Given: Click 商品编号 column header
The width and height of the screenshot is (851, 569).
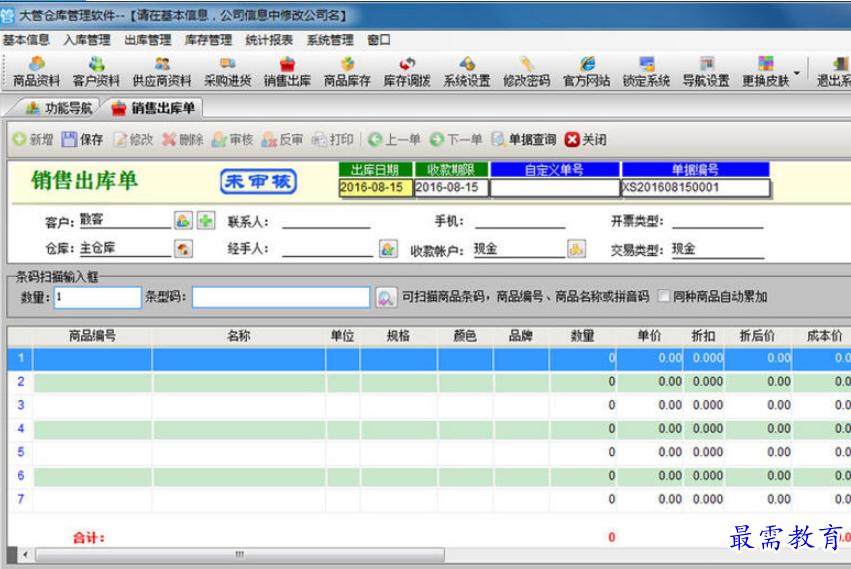Looking at the screenshot, I should tap(92, 336).
